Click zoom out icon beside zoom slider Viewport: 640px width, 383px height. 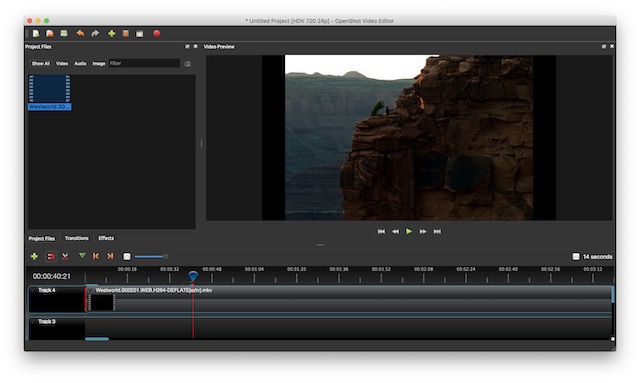point(127,256)
